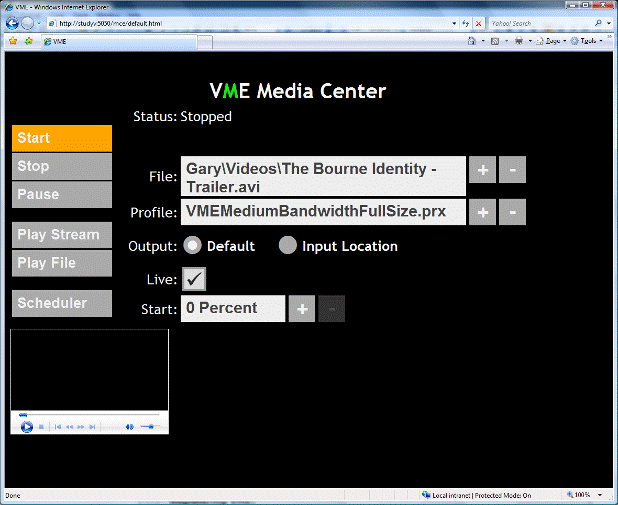
Task: Play video in embedded media player
Action: coord(27,427)
